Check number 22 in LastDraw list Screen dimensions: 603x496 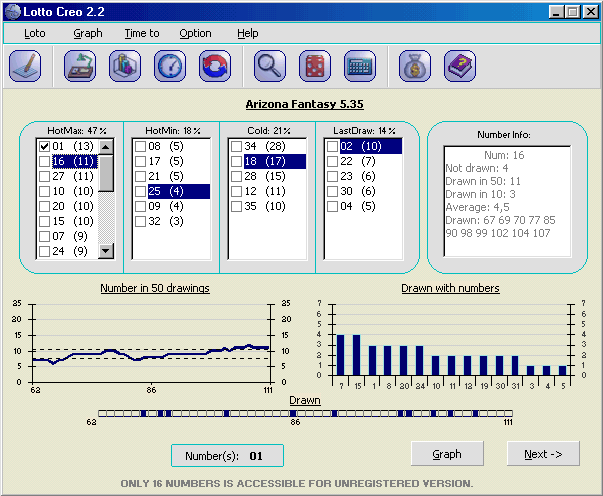tap(332, 161)
